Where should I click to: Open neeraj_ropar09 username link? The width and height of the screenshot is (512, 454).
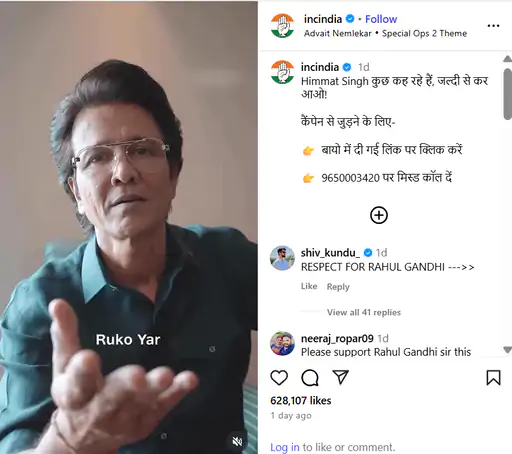[x=337, y=338]
